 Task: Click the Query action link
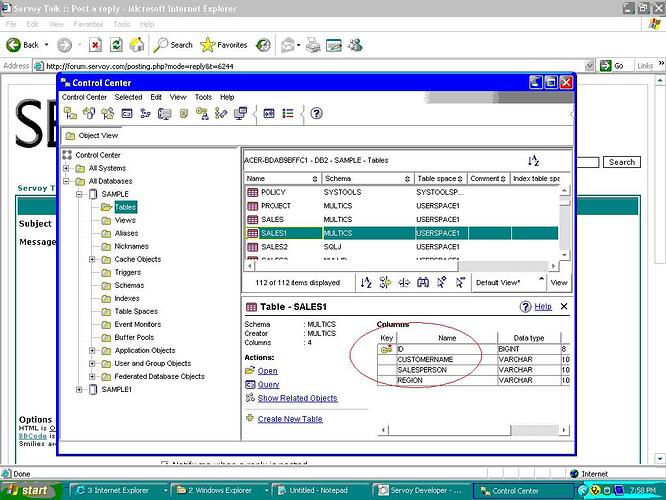tap(268, 384)
